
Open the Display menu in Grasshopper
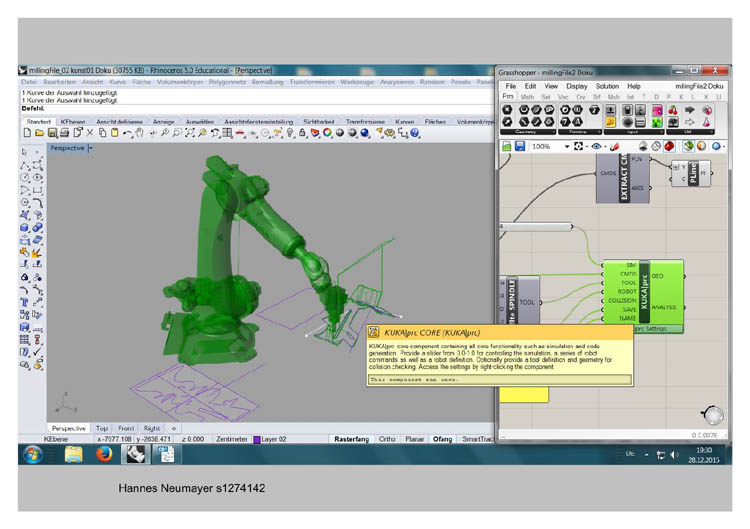pos(576,86)
